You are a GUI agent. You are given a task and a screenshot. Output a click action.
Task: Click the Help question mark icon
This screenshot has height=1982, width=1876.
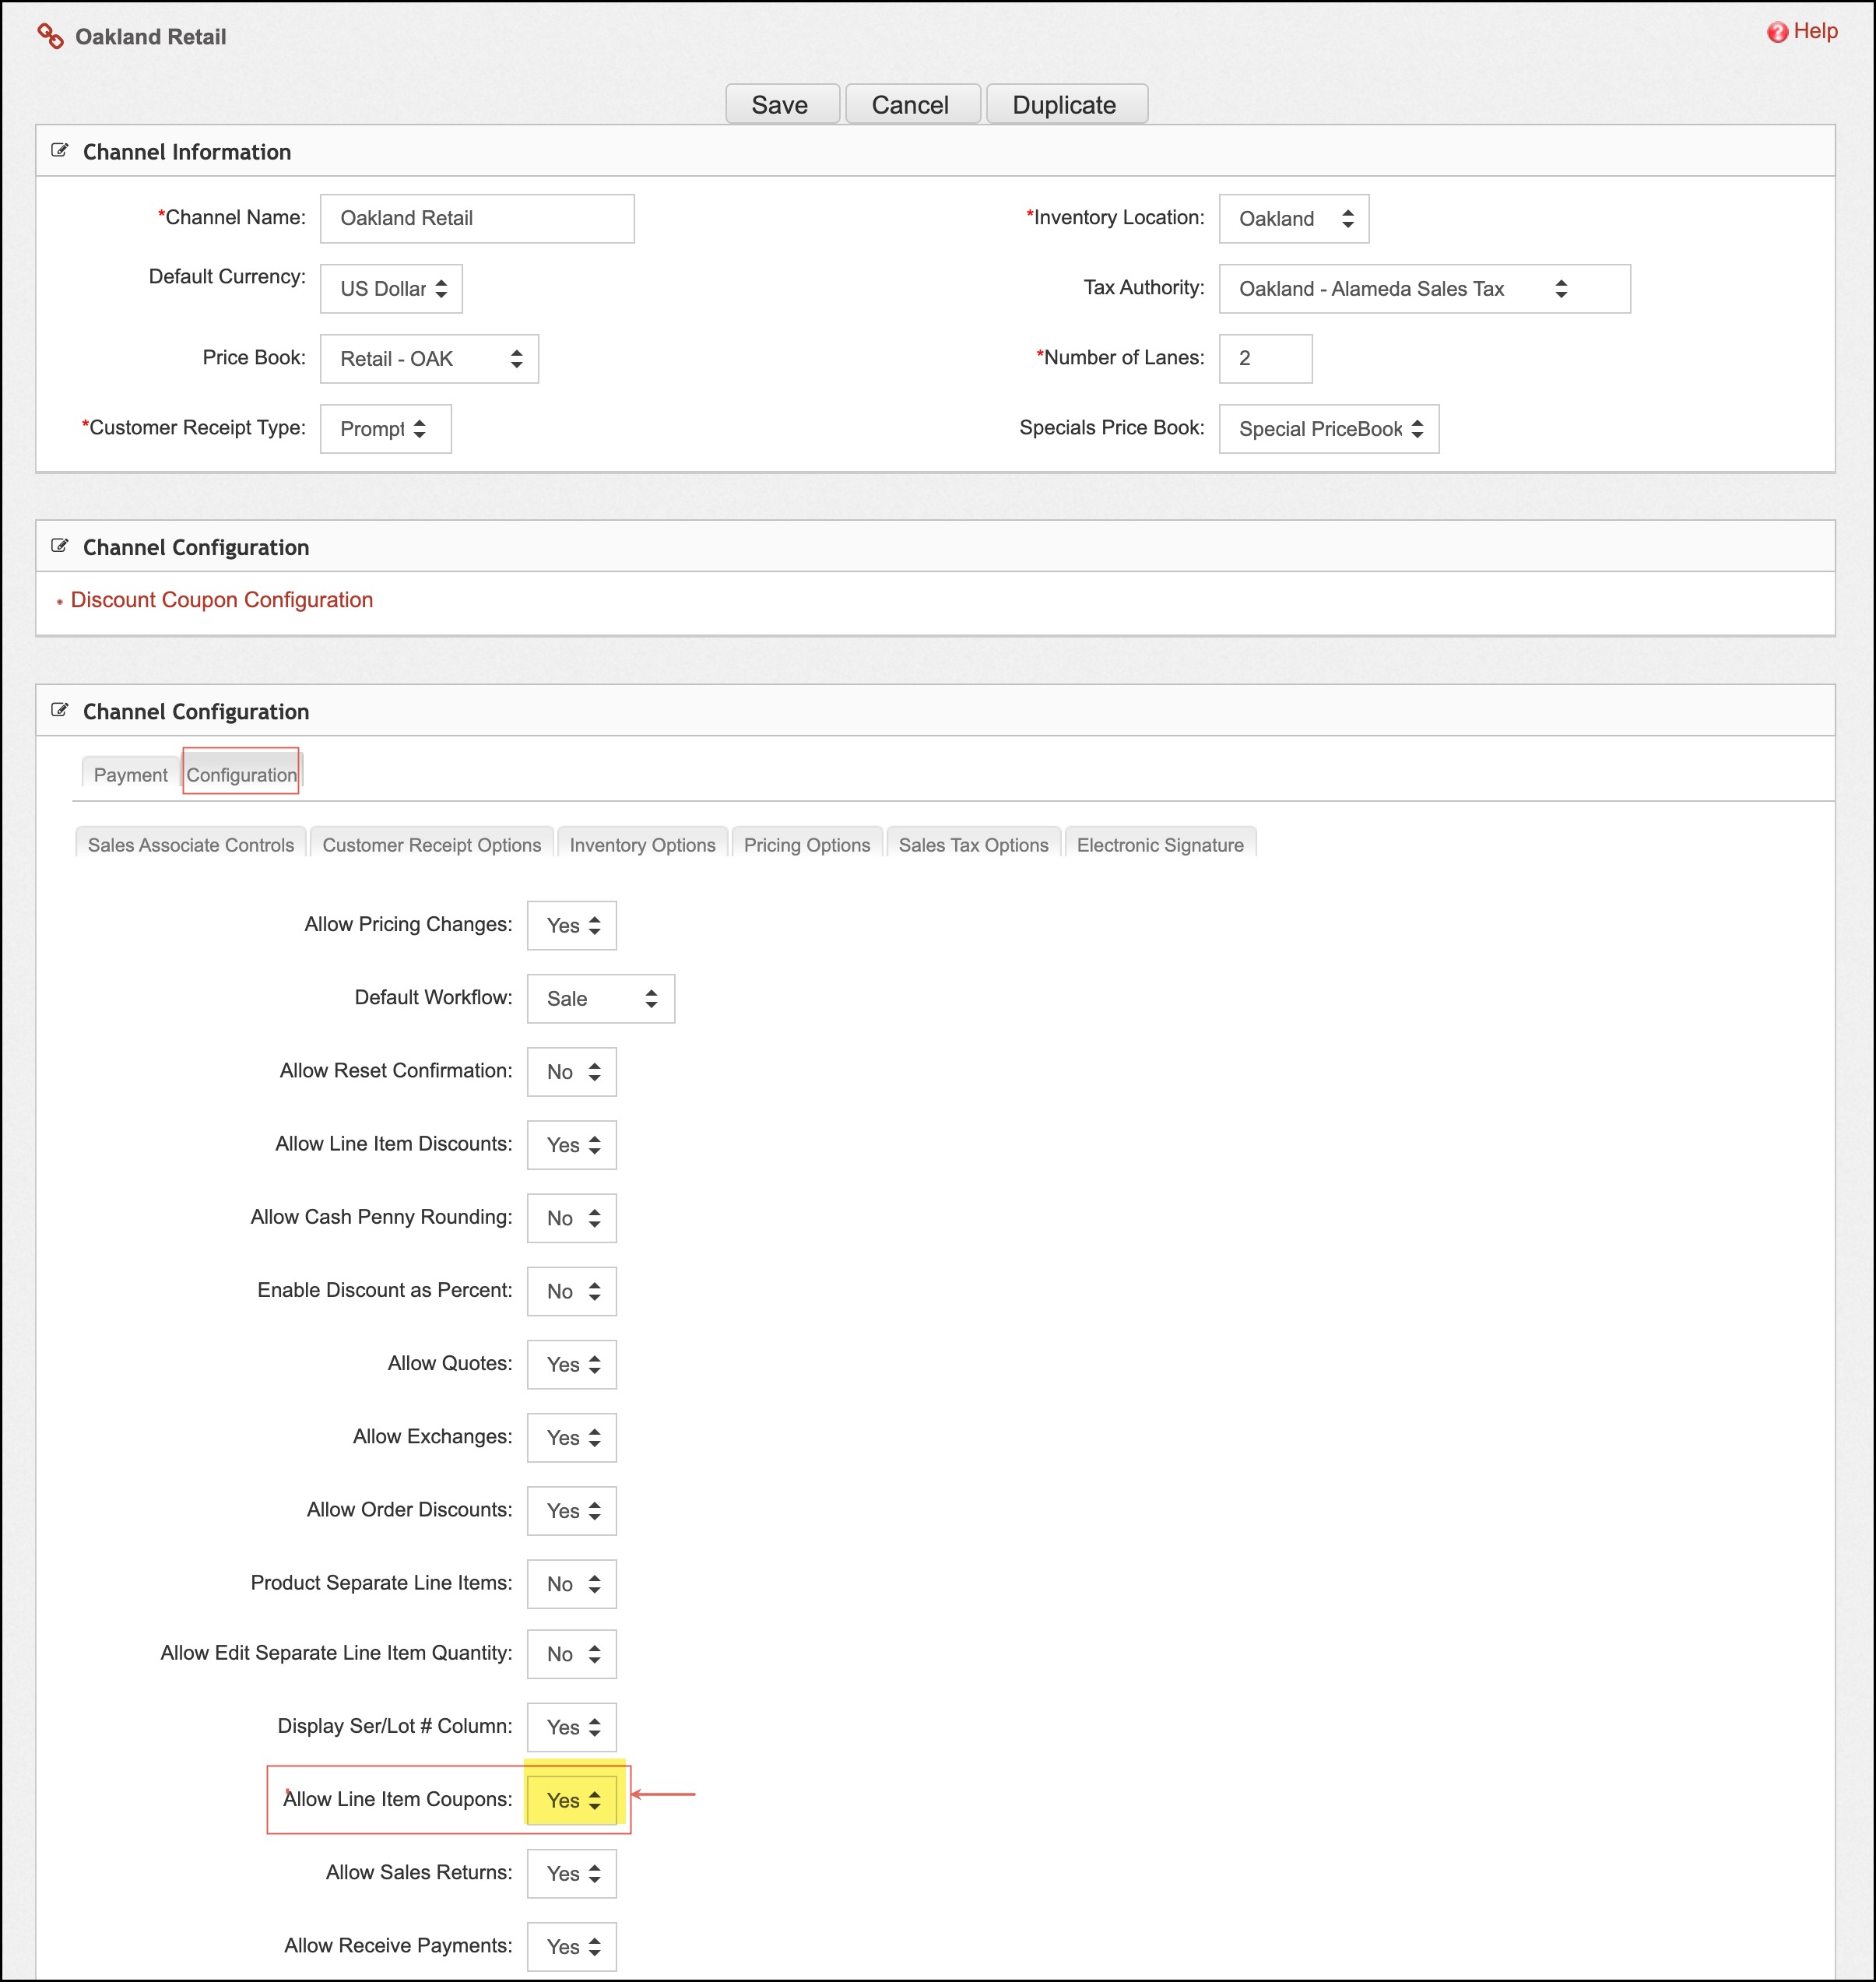click(x=1777, y=32)
